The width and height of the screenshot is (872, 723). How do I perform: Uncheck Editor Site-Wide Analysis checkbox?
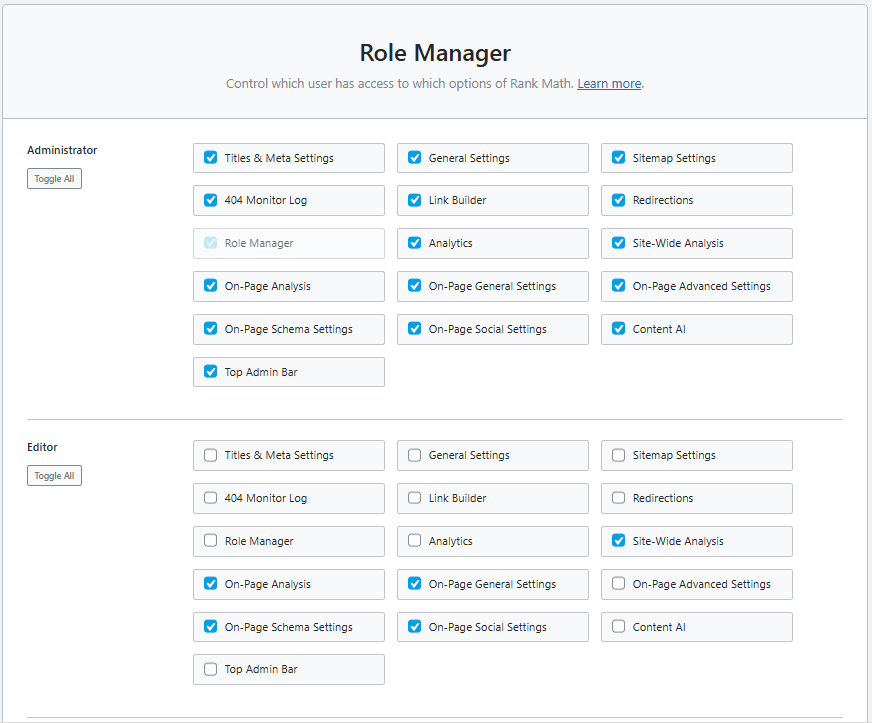click(x=618, y=541)
